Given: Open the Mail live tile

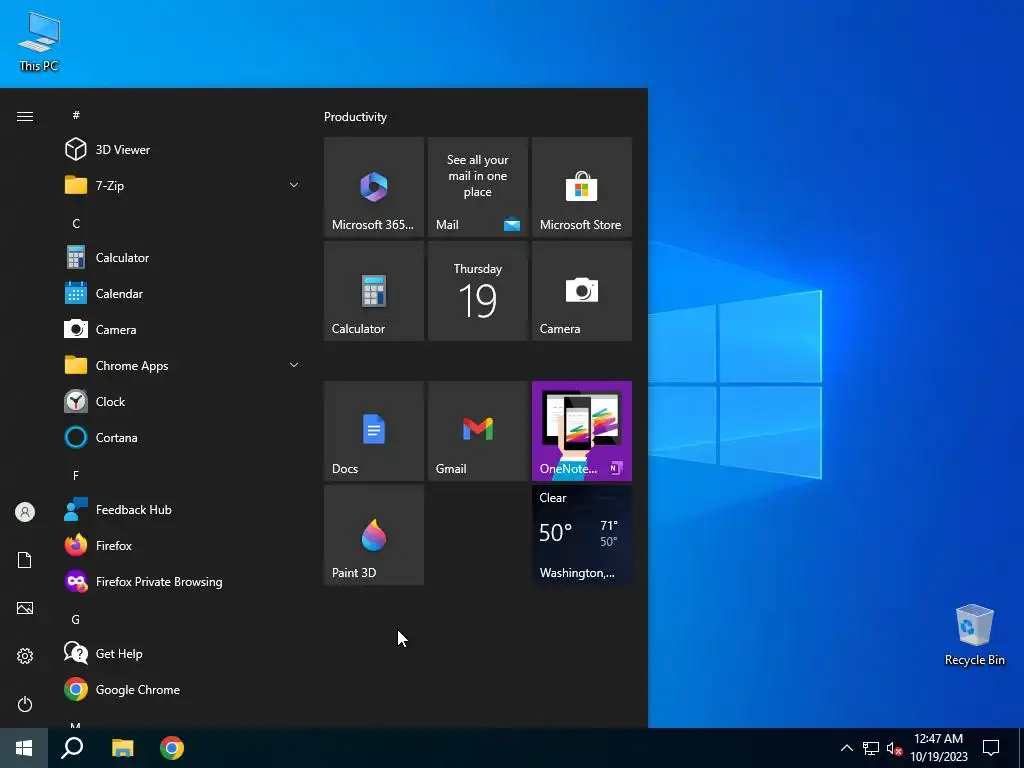Looking at the screenshot, I should tap(477, 187).
